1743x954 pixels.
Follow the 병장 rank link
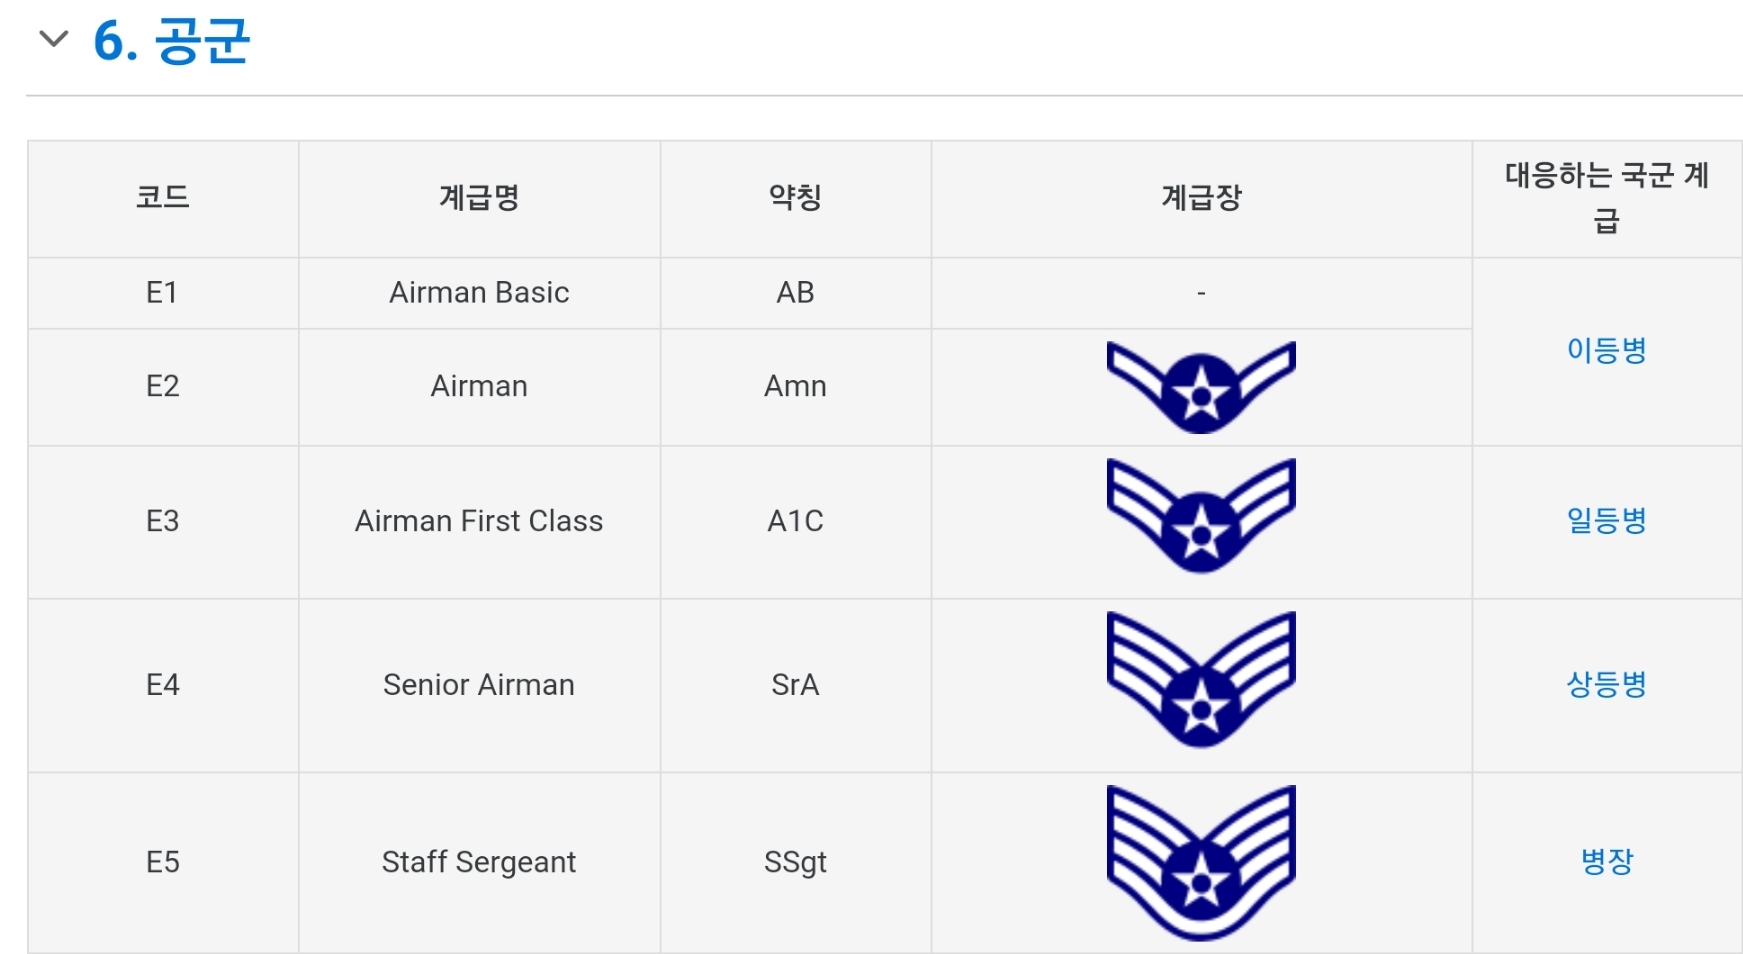1606,861
